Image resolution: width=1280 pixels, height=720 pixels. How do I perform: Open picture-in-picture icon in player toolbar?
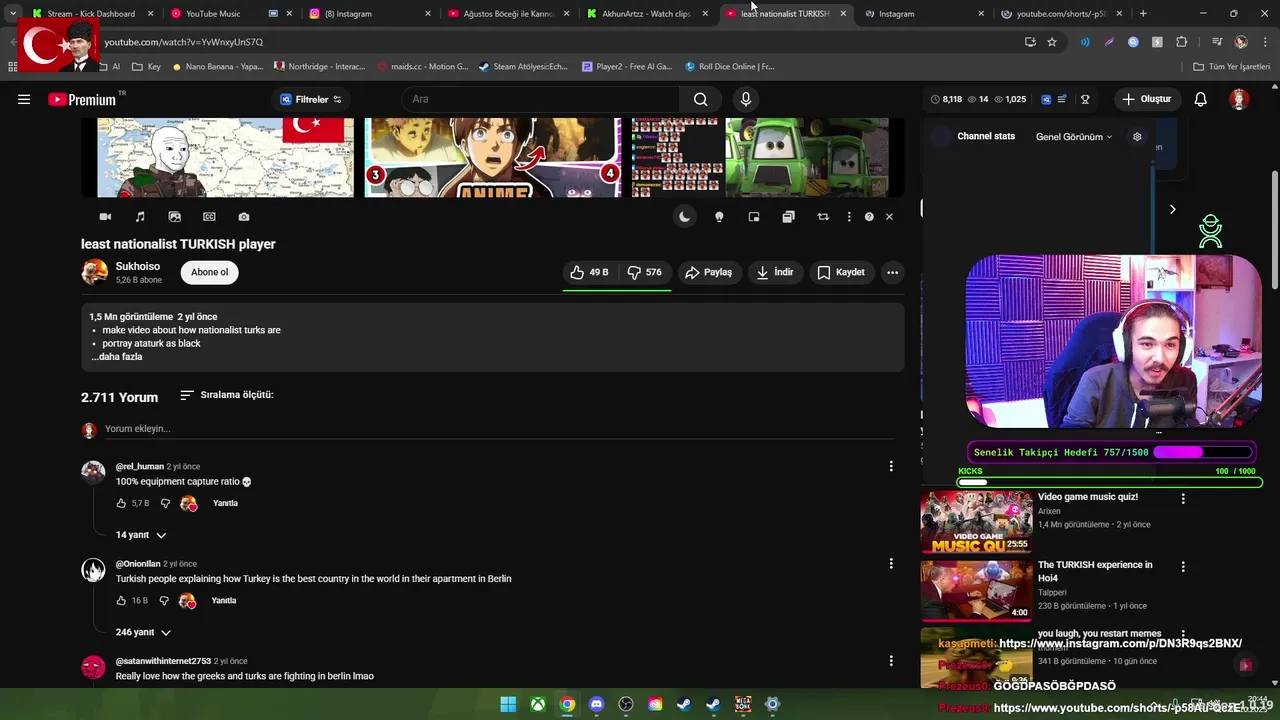(x=754, y=217)
